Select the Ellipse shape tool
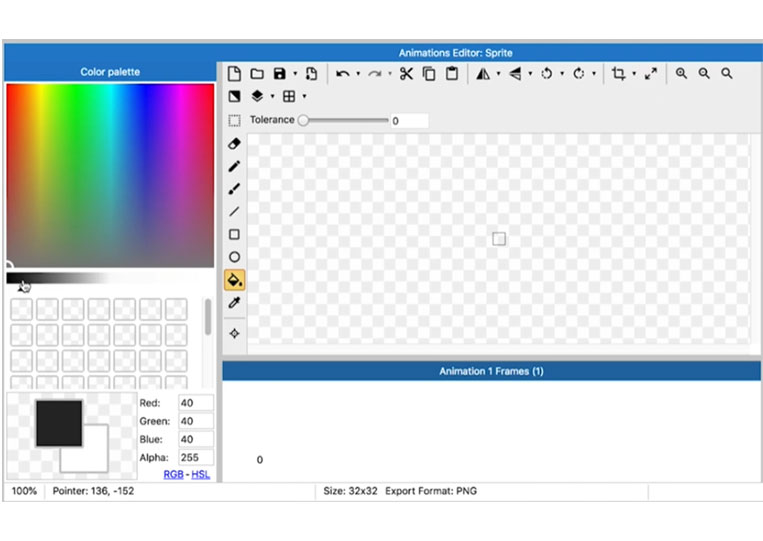 [x=234, y=257]
